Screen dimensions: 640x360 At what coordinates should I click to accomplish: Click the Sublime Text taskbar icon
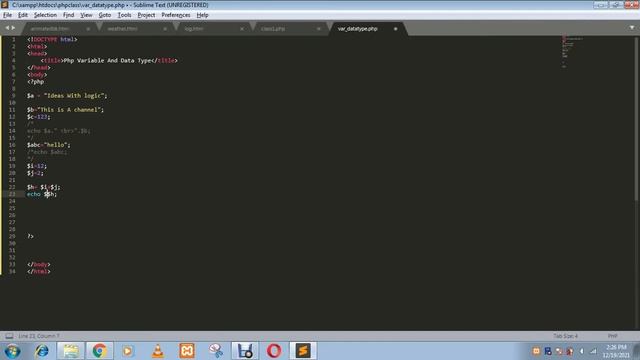point(303,351)
